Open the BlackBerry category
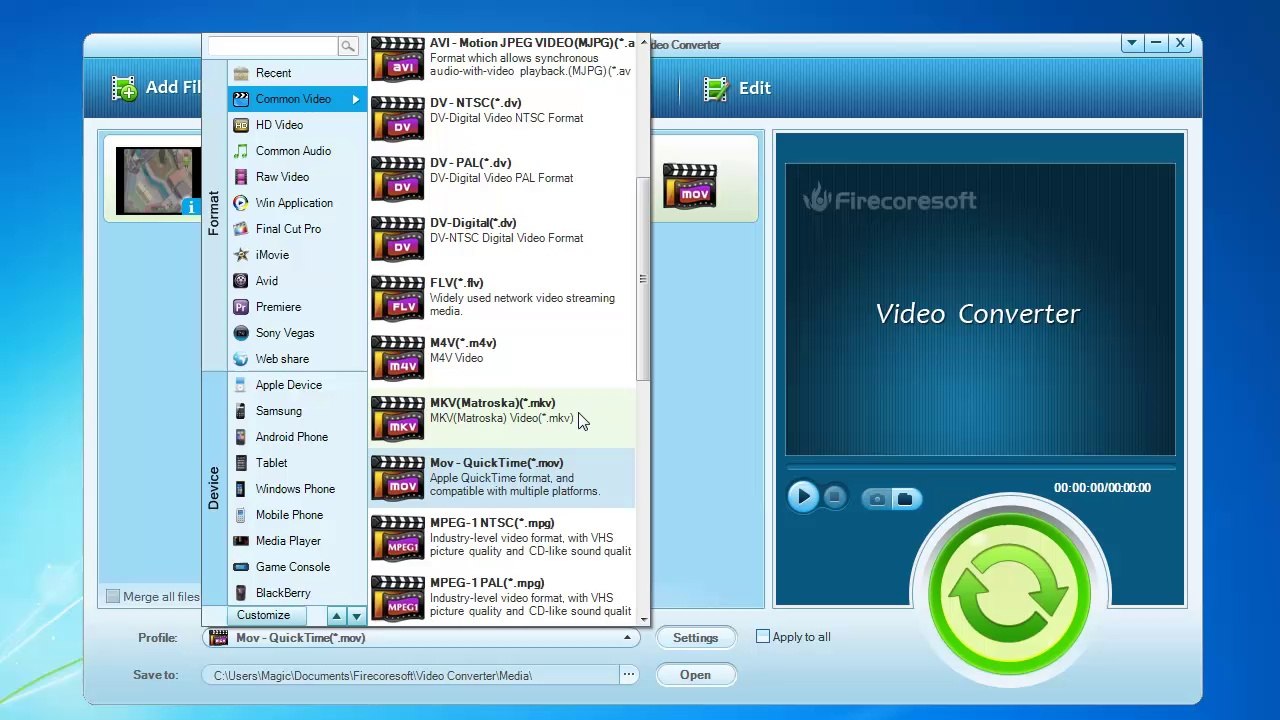 click(297, 593)
